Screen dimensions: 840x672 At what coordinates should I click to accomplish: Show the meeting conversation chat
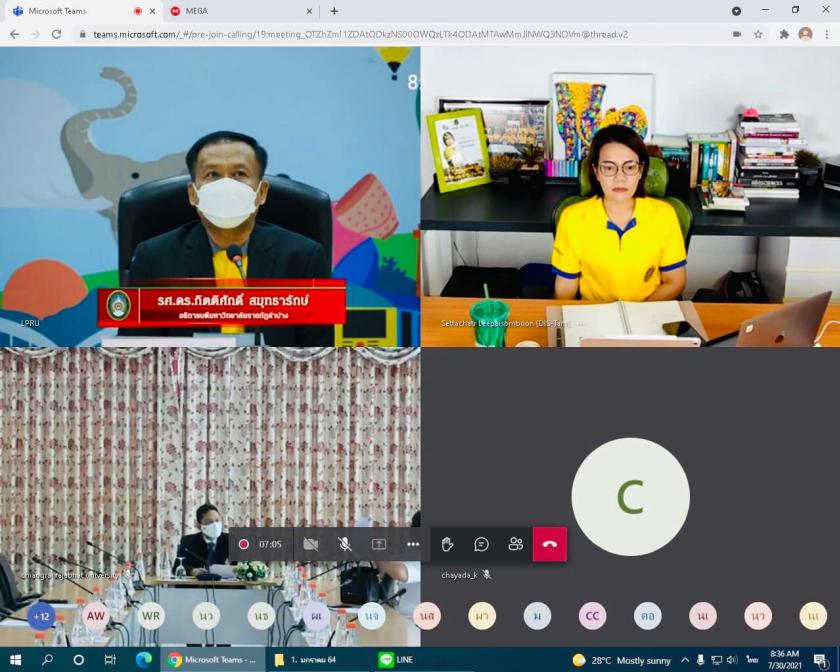[x=482, y=544]
